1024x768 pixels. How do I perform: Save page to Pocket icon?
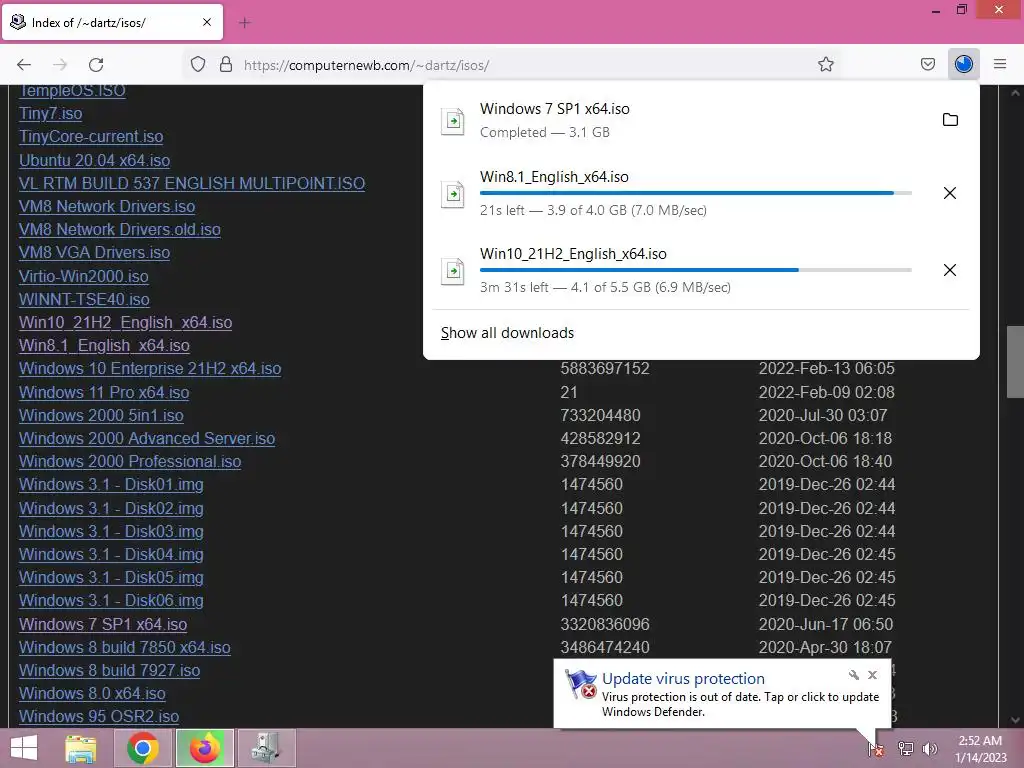click(x=927, y=65)
